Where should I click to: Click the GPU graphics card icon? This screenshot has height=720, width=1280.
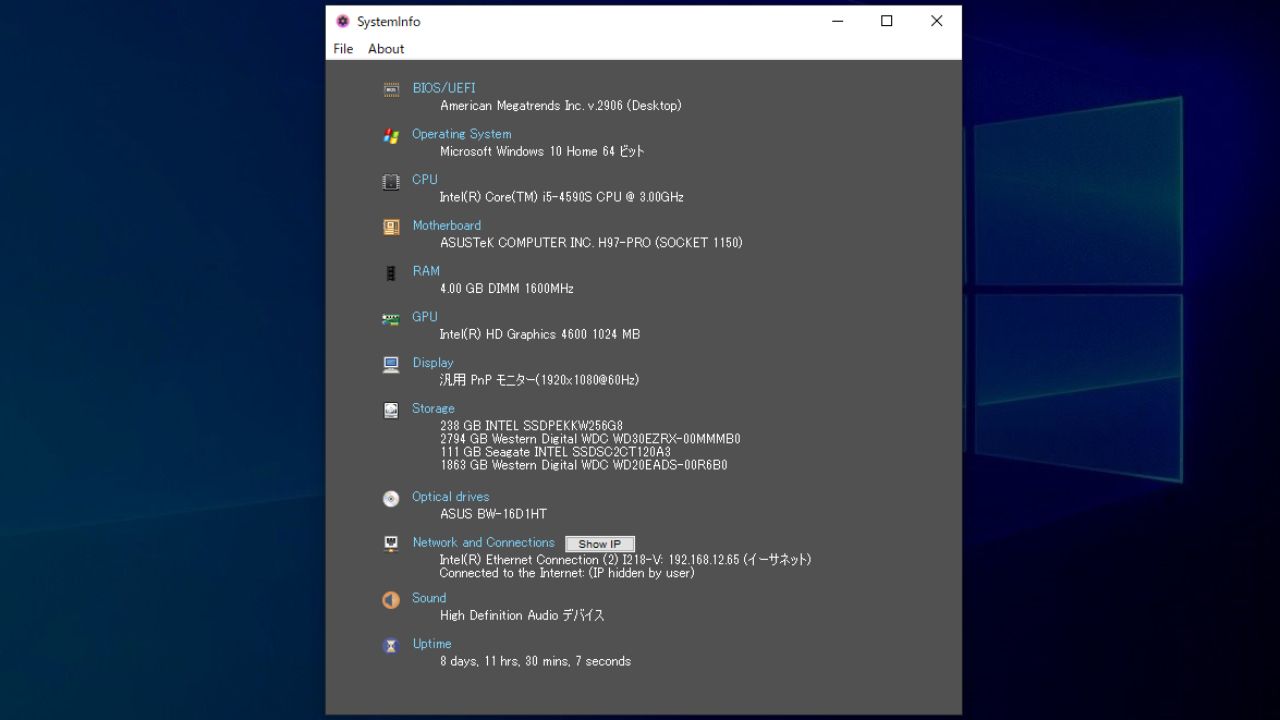pyautogui.click(x=391, y=319)
